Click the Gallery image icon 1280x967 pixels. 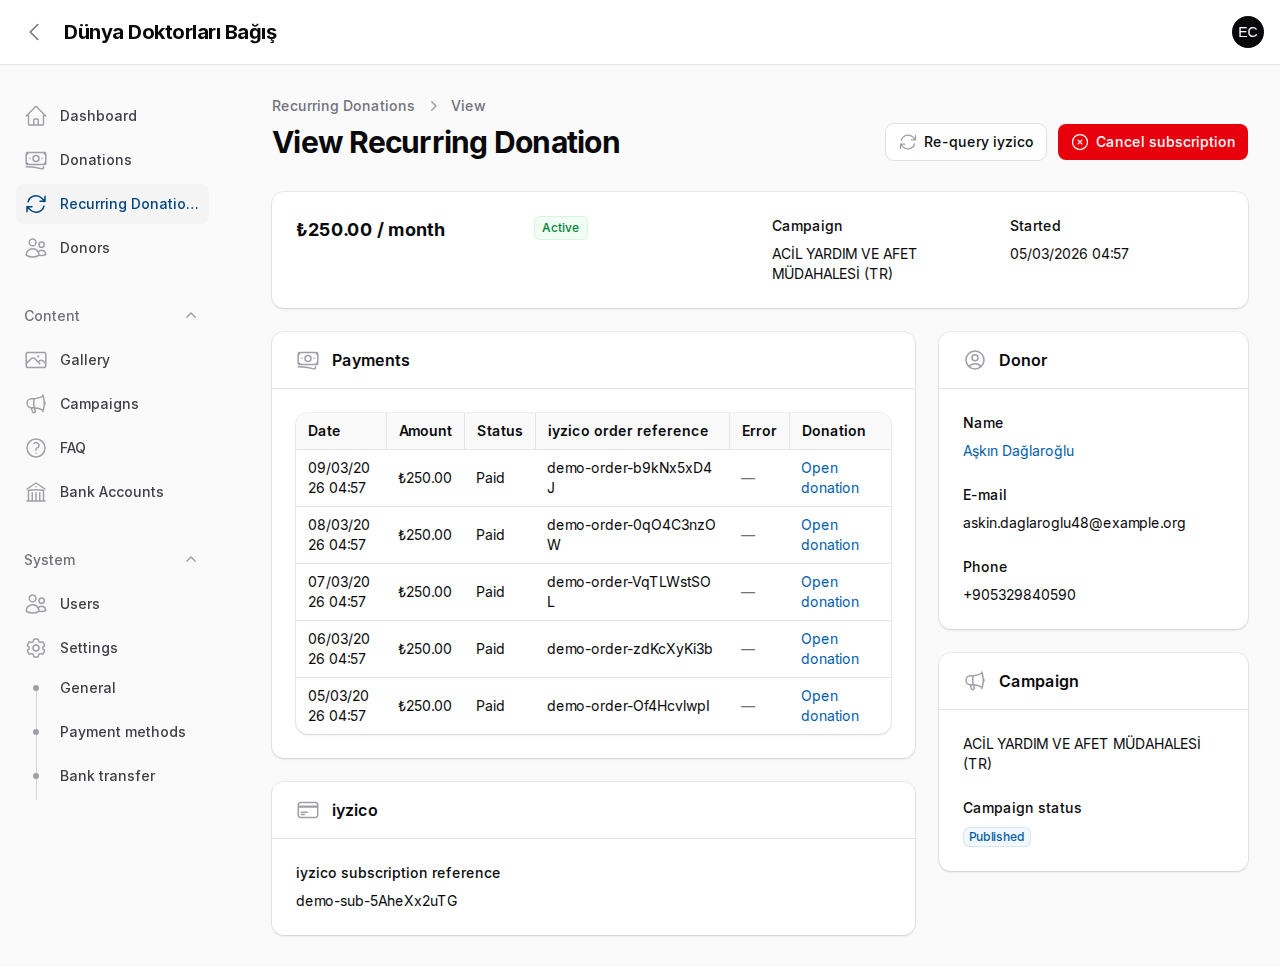pyautogui.click(x=36, y=360)
